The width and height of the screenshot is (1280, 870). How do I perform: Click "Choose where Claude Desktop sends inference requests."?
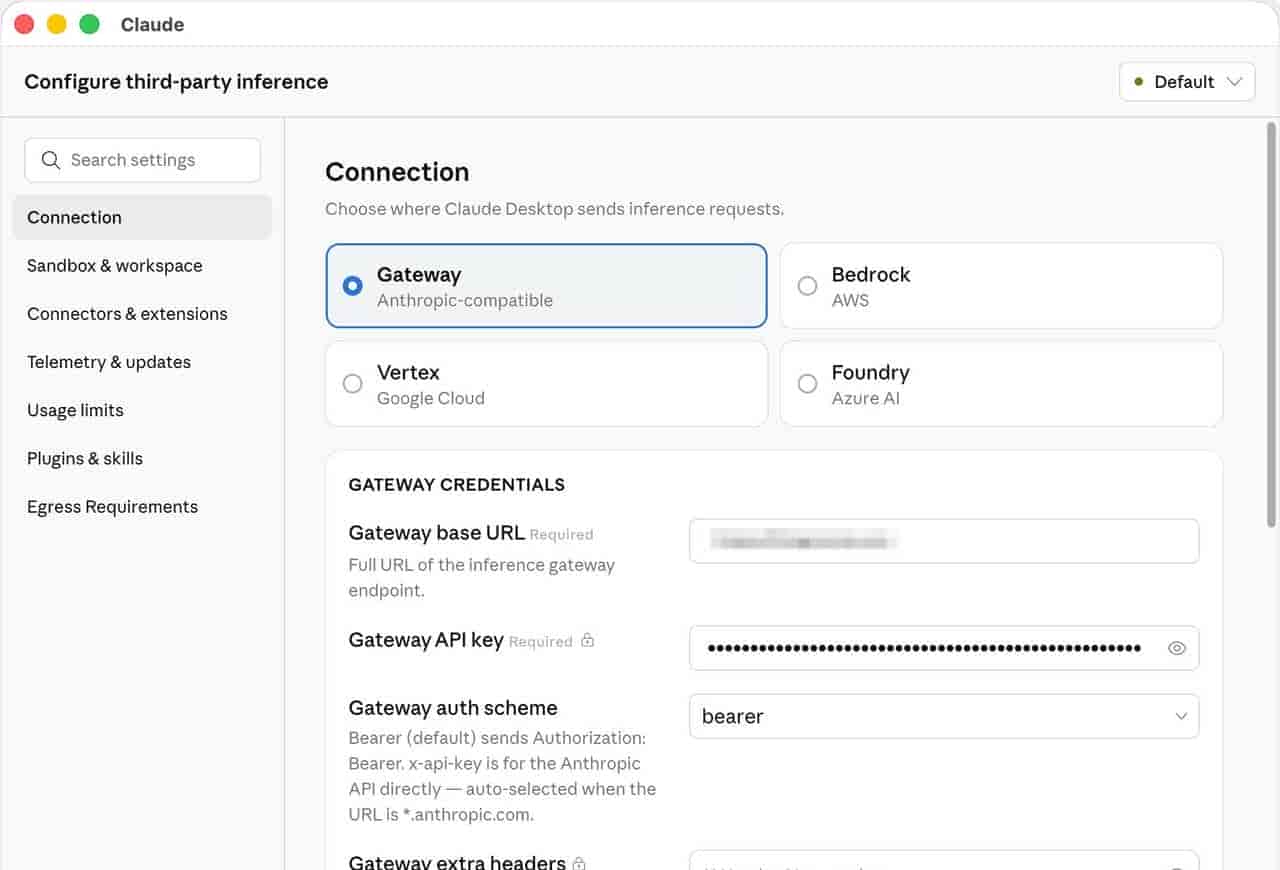coord(555,209)
